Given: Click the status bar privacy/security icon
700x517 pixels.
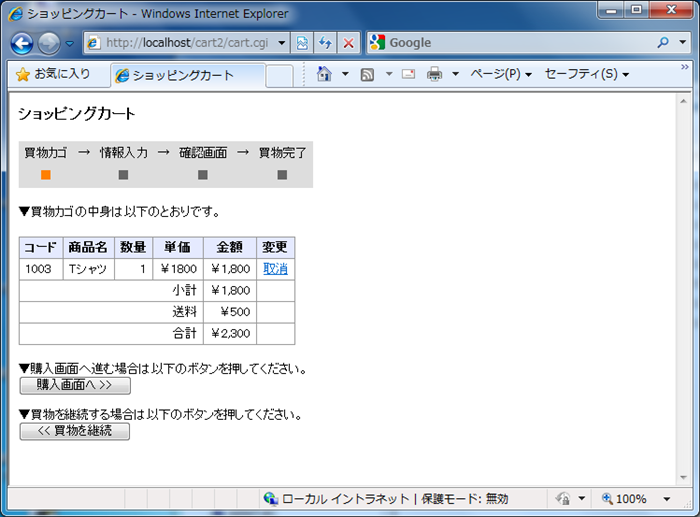Looking at the screenshot, I should (x=563, y=498).
